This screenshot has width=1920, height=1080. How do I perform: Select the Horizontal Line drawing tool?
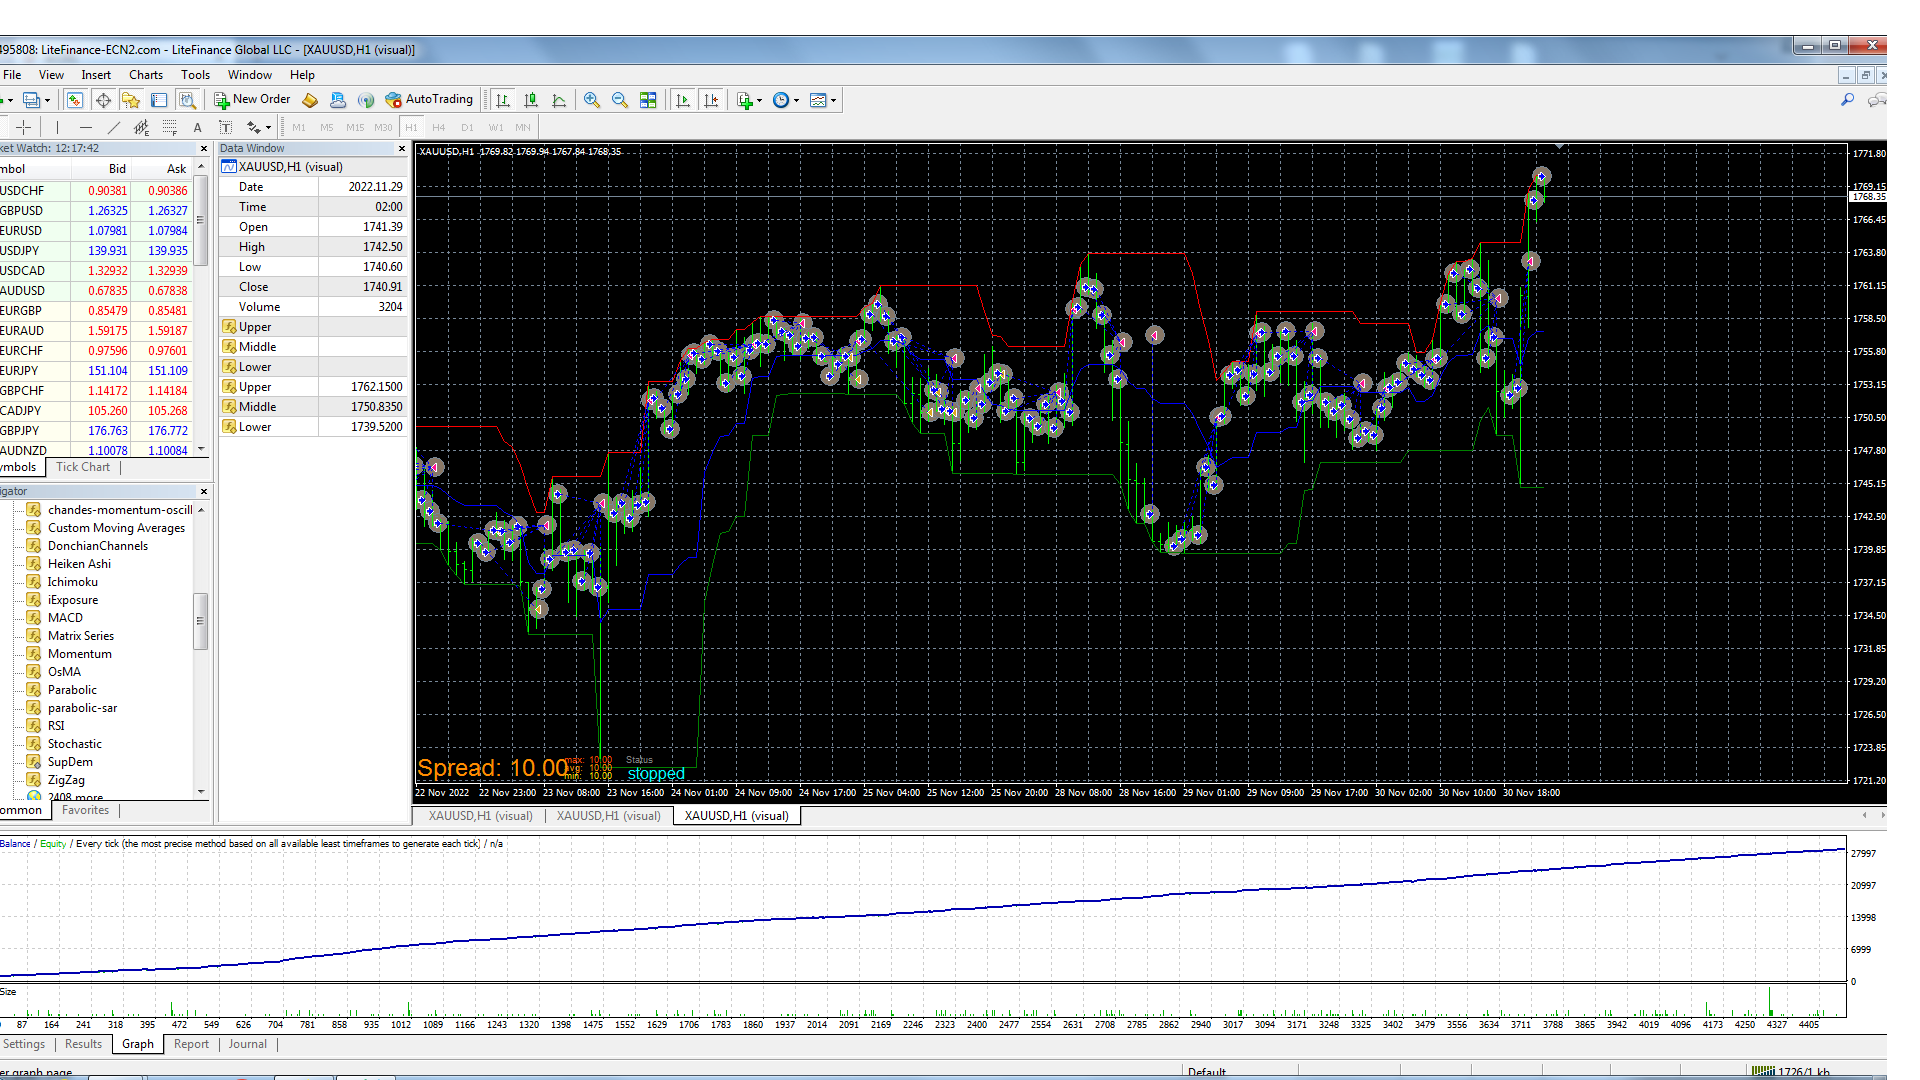pyautogui.click(x=85, y=127)
